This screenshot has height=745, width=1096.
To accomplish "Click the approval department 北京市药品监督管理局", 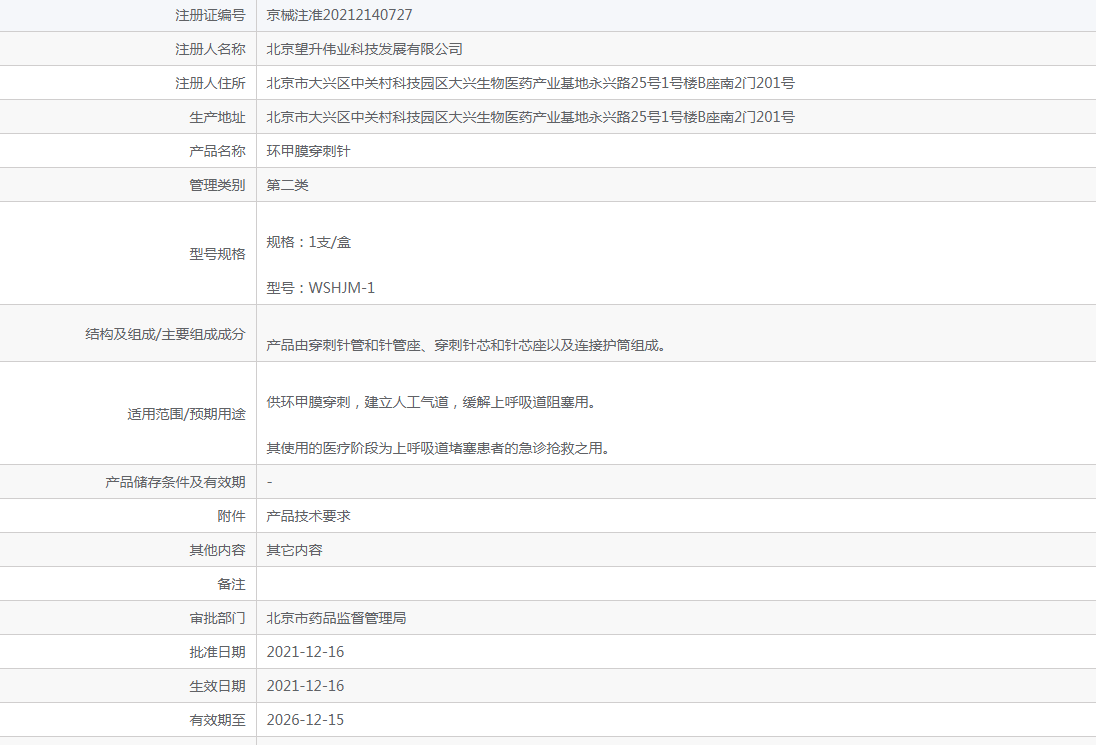I will (336, 618).
